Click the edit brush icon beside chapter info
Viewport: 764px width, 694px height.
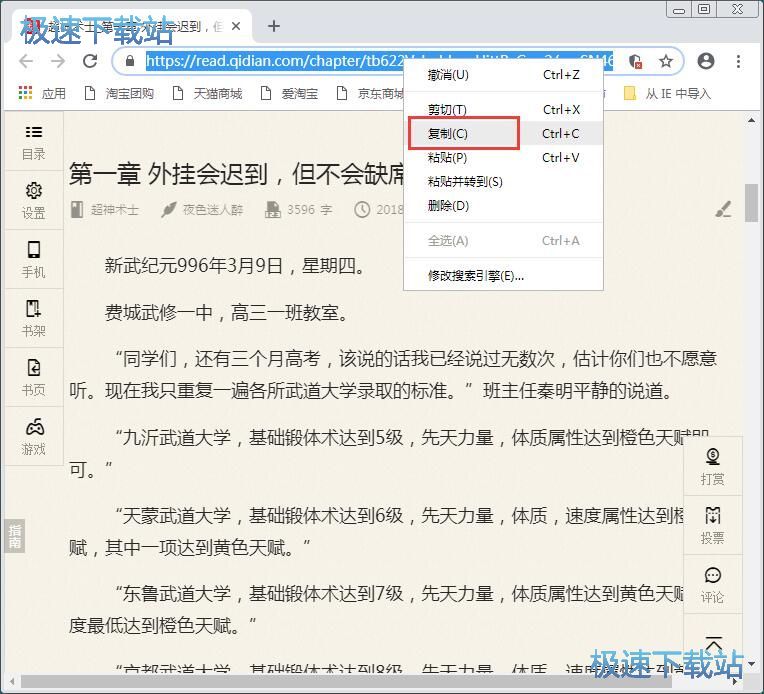pyautogui.click(x=724, y=209)
